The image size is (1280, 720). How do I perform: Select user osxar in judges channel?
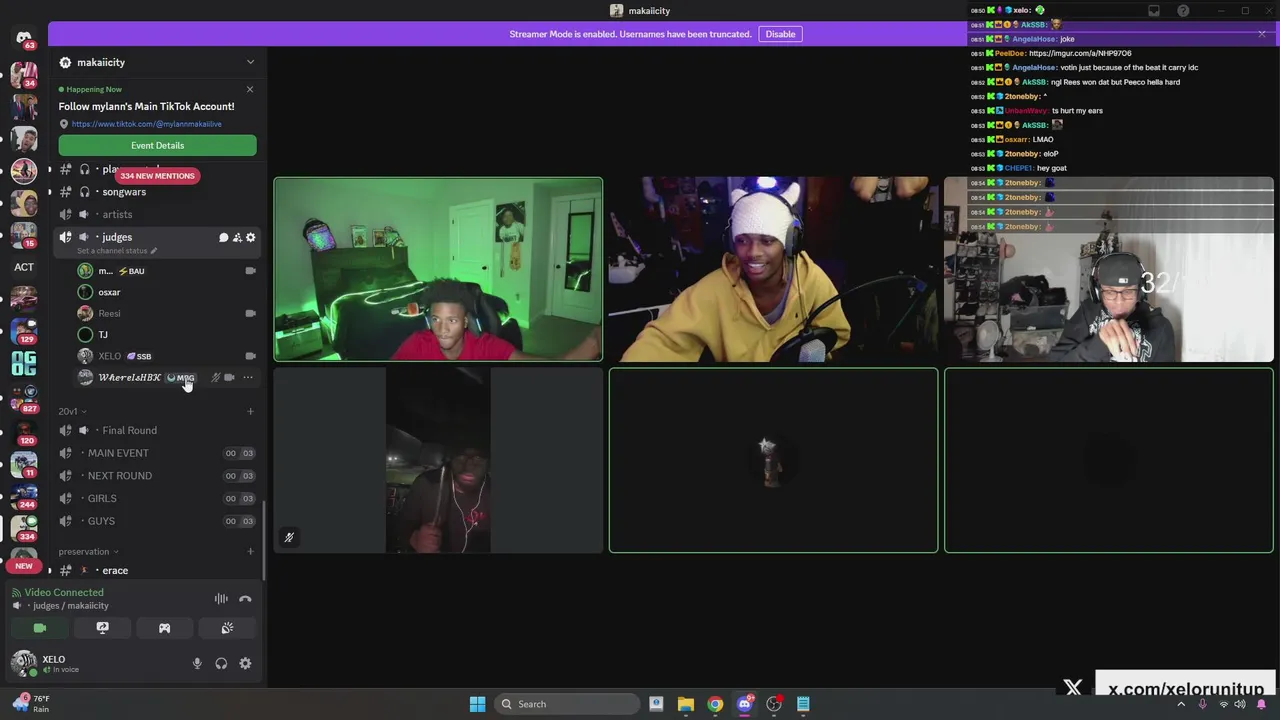[x=165, y=292]
